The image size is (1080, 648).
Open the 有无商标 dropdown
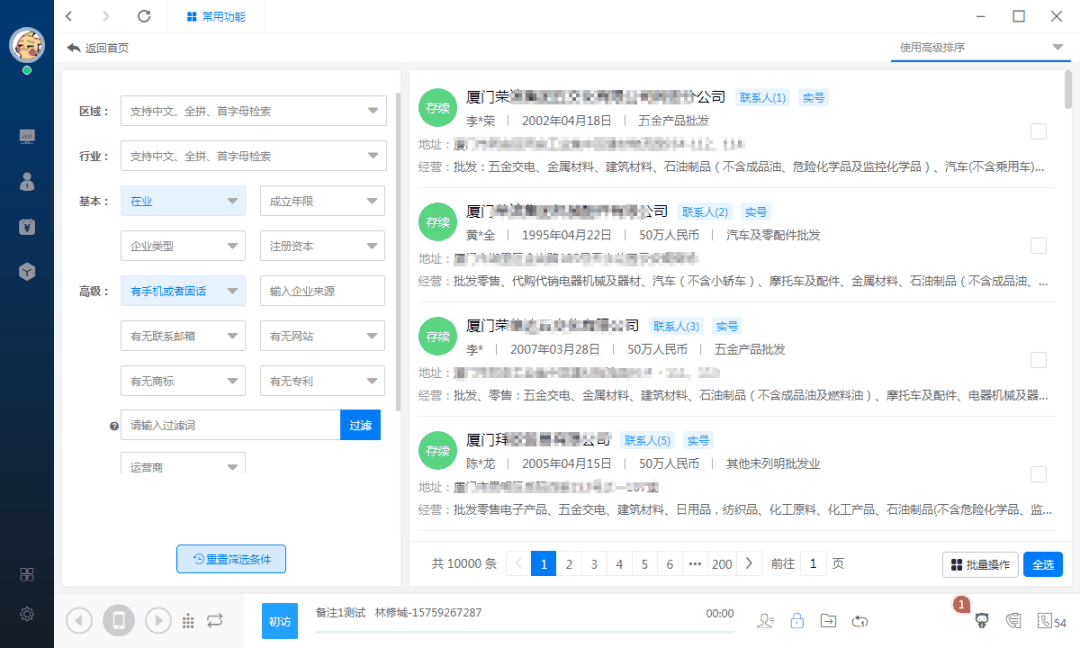click(x=183, y=381)
